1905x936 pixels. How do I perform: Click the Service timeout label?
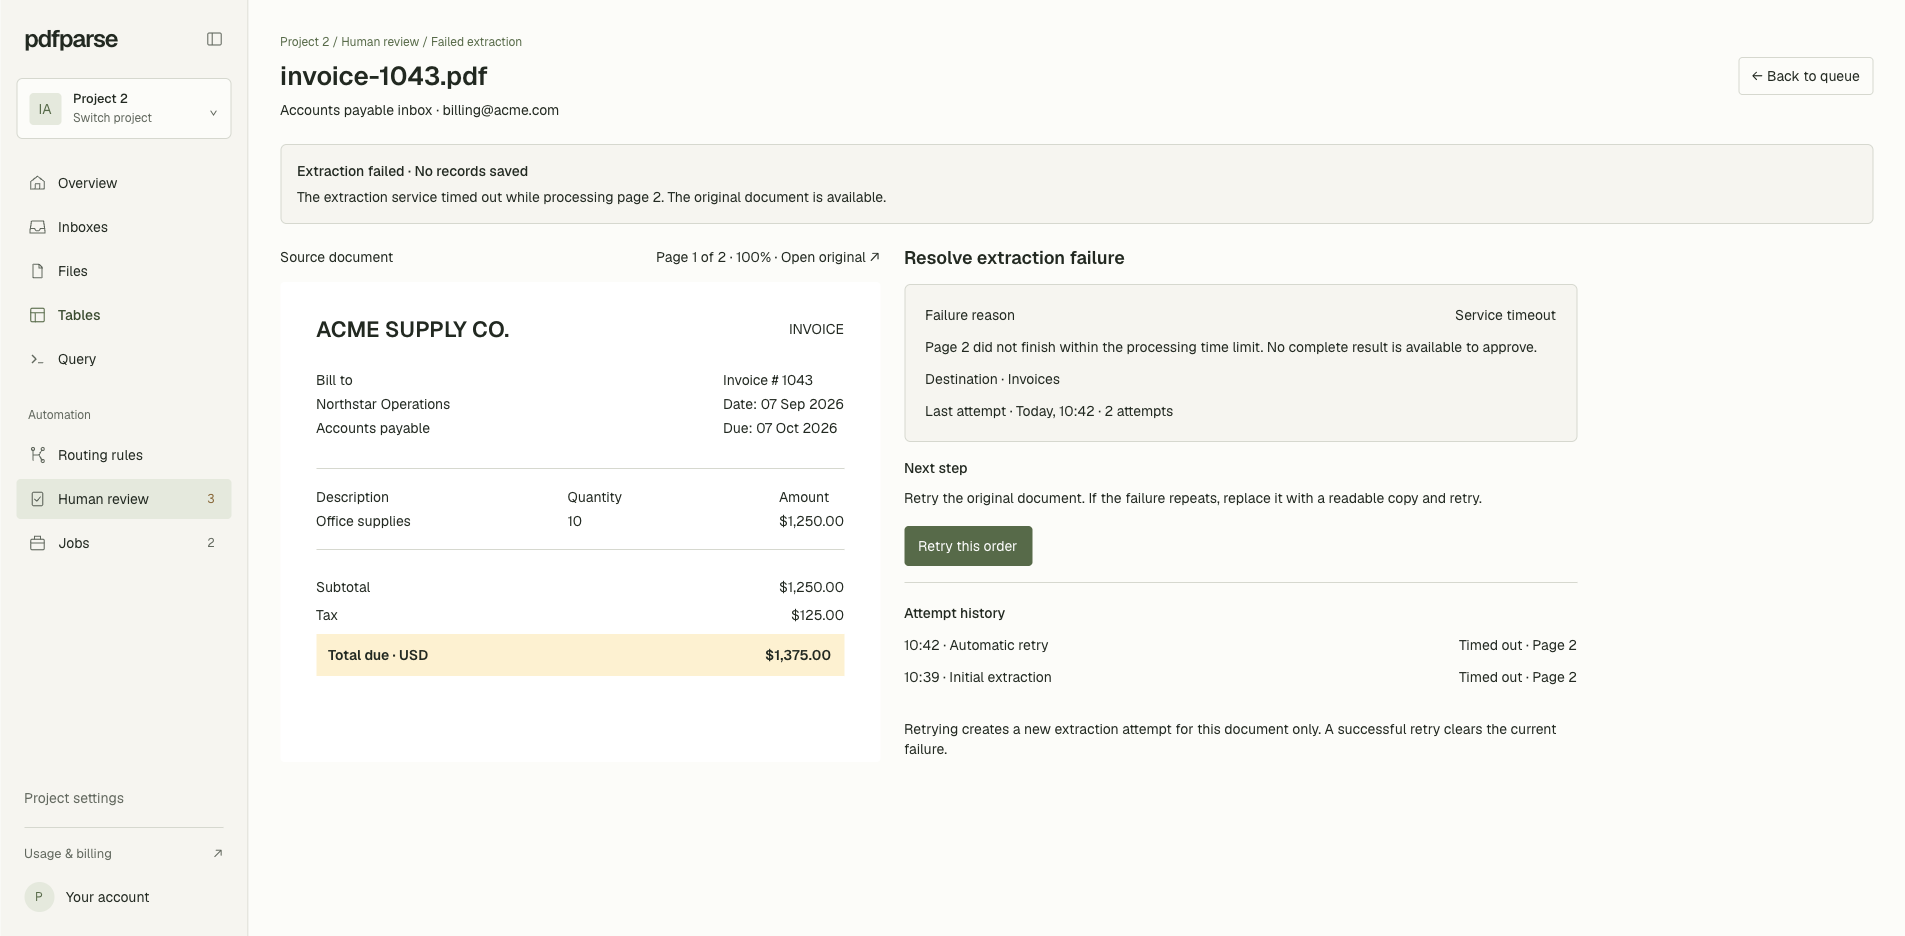(1505, 315)
